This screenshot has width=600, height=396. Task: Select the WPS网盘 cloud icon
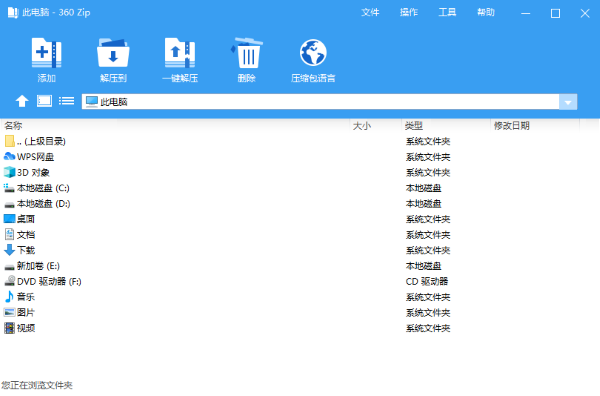tap(9, 156)
